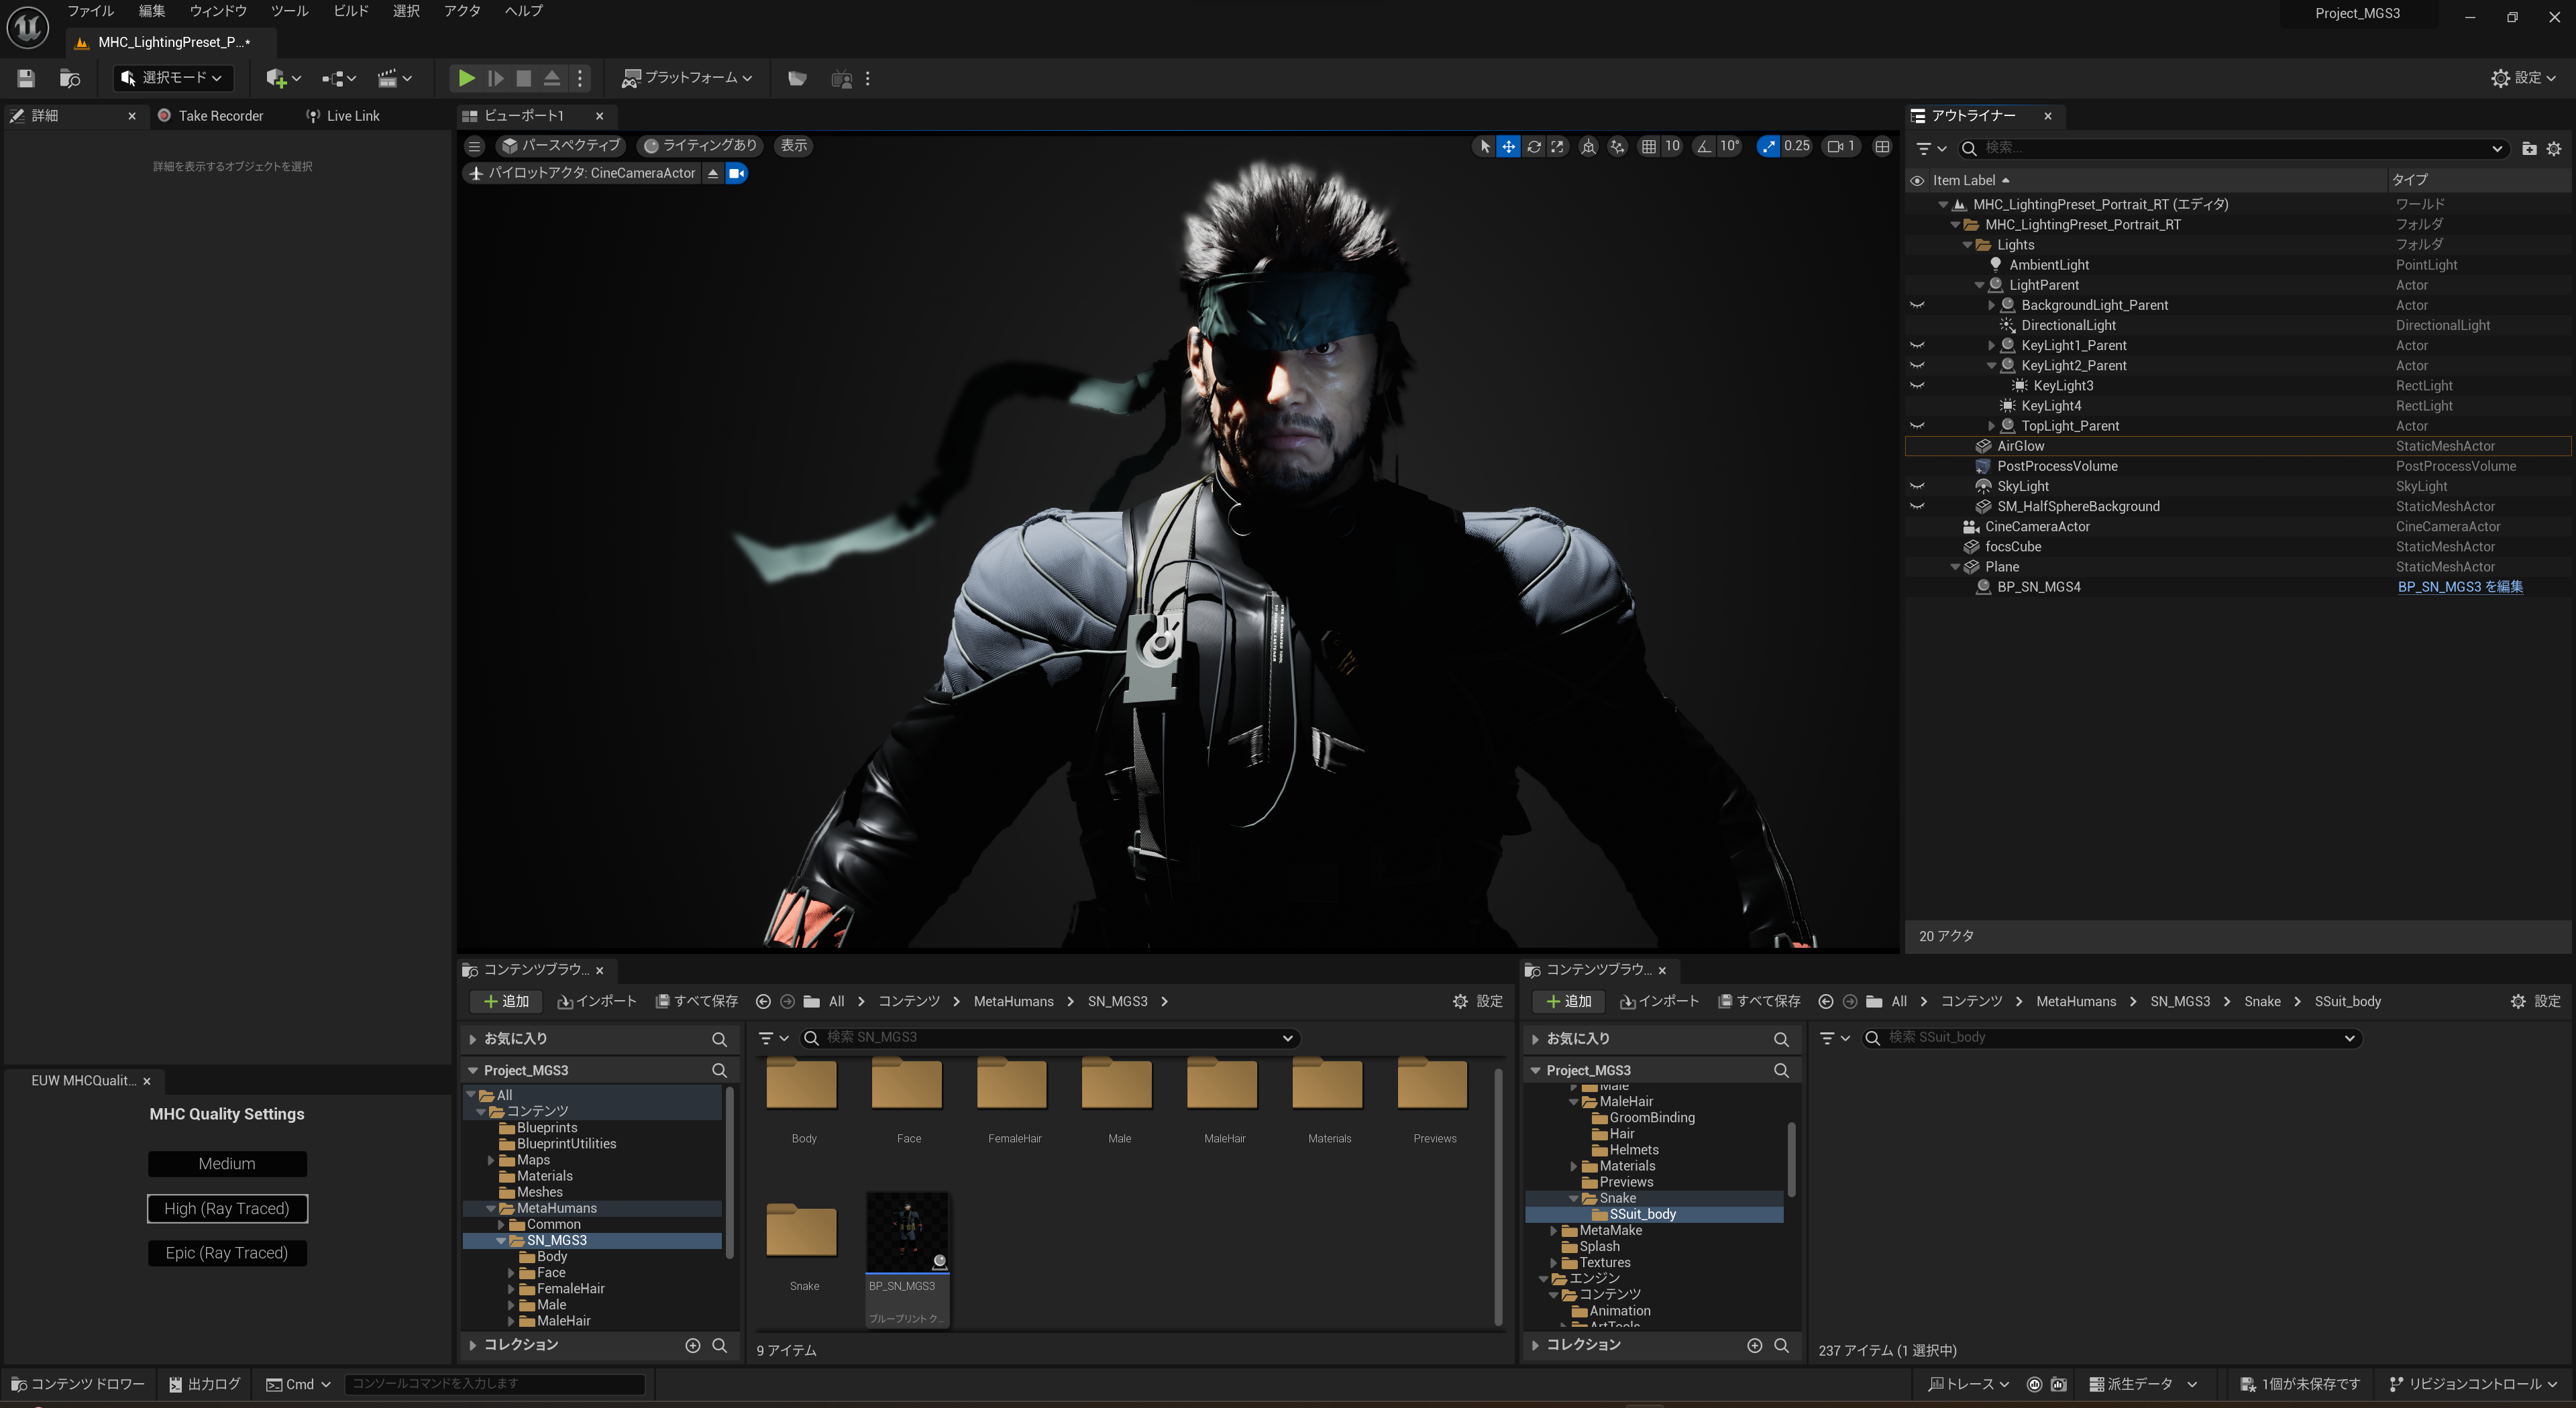Open viewport options hamburger menu

point(474,146)
